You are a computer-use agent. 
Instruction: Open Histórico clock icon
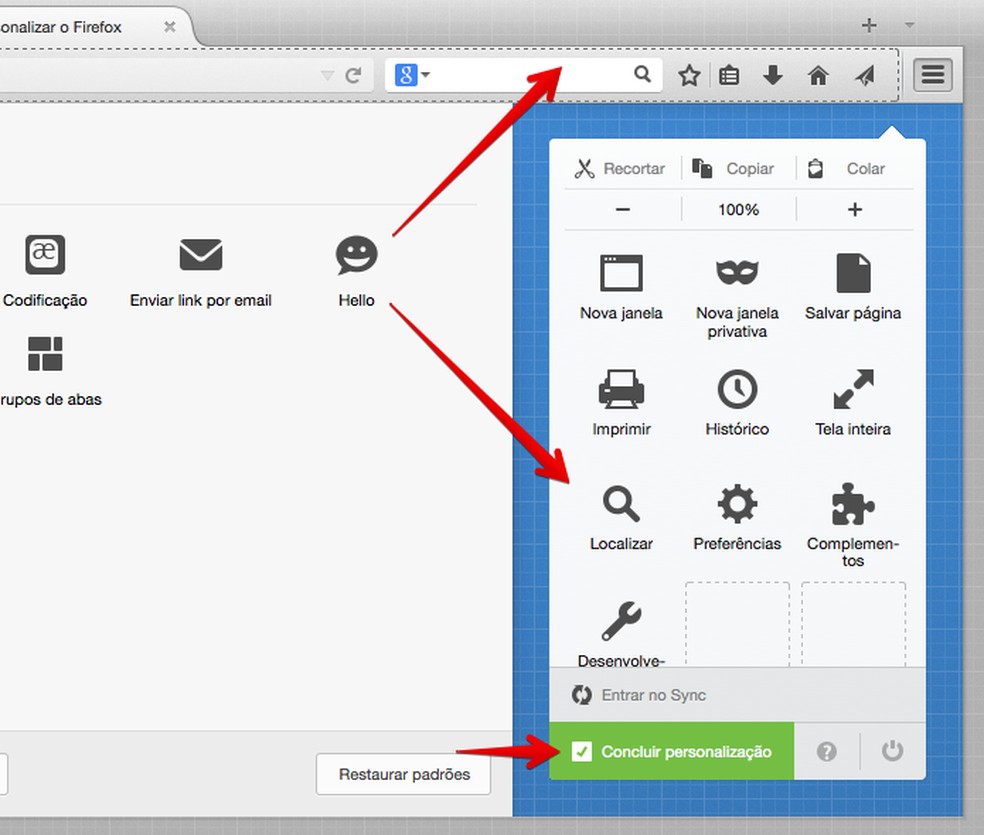(737, 389)
